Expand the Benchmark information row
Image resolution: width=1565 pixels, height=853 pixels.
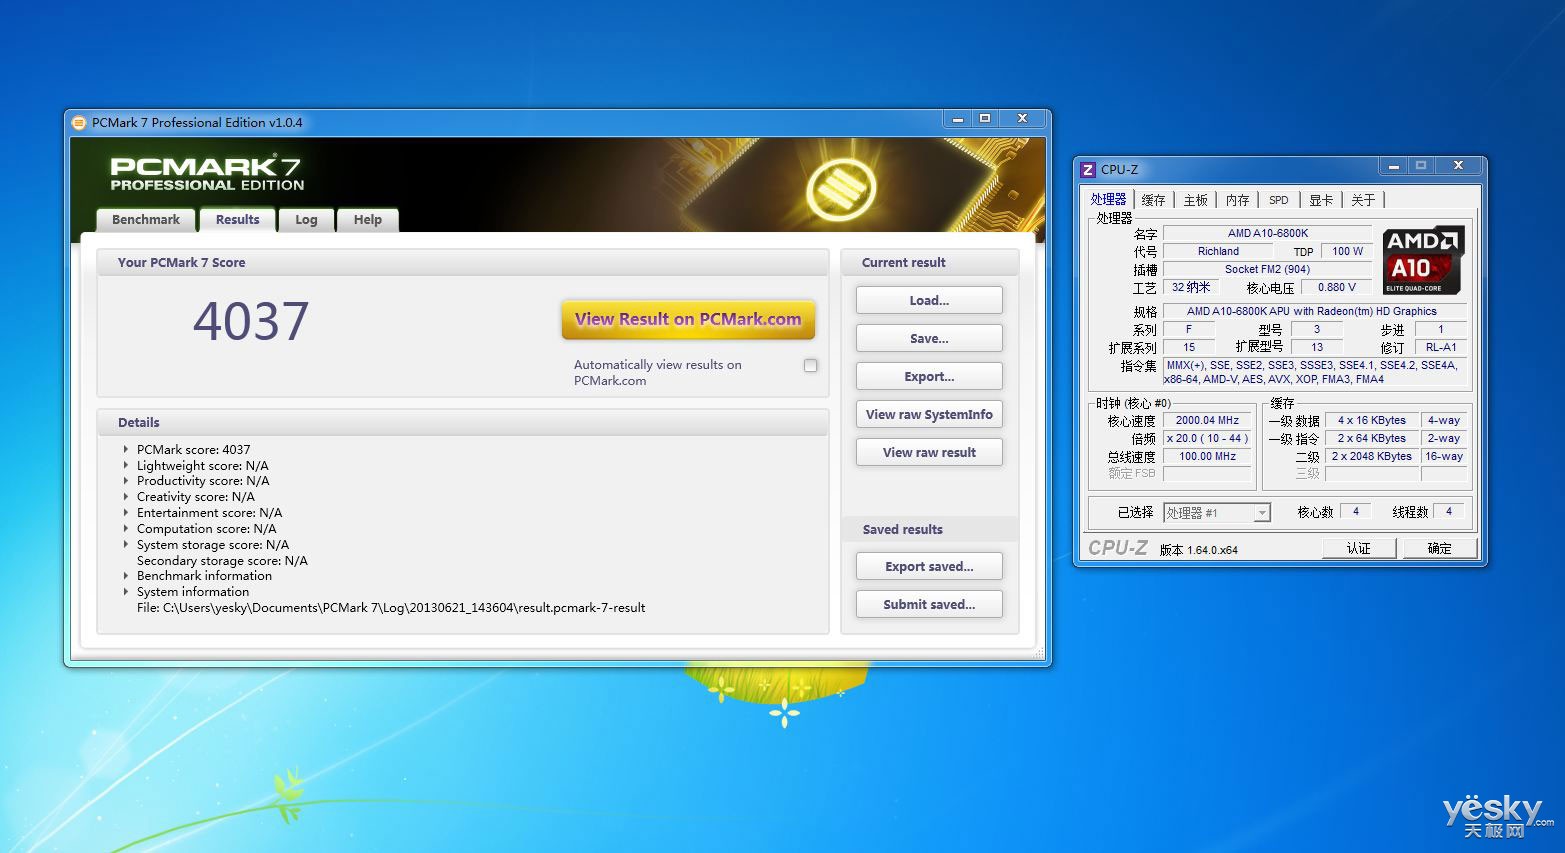(126, 576)
